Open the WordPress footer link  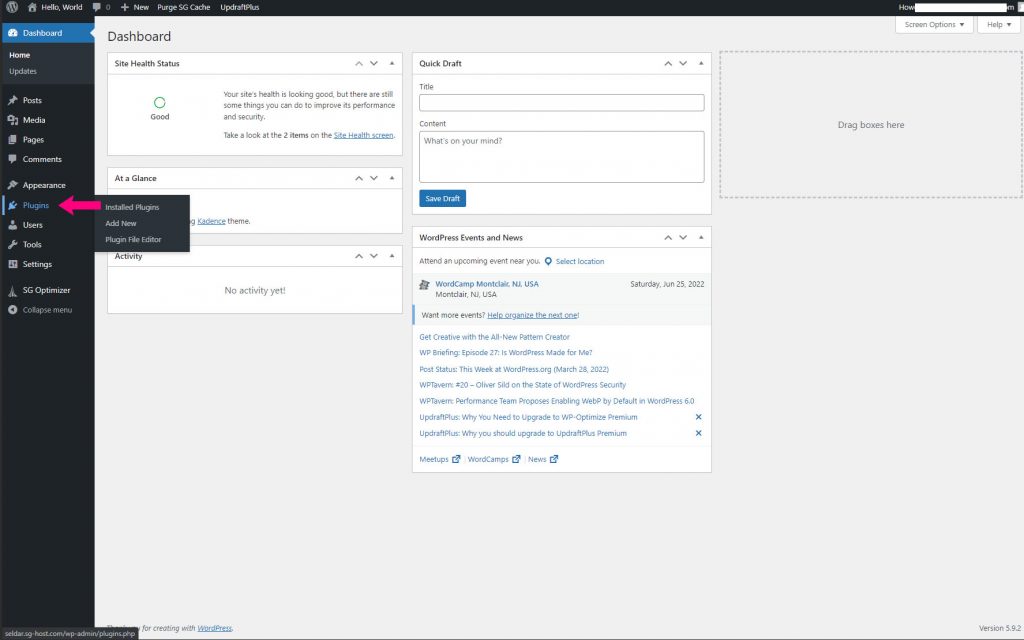pyautogui.click(x=214, y=628)
